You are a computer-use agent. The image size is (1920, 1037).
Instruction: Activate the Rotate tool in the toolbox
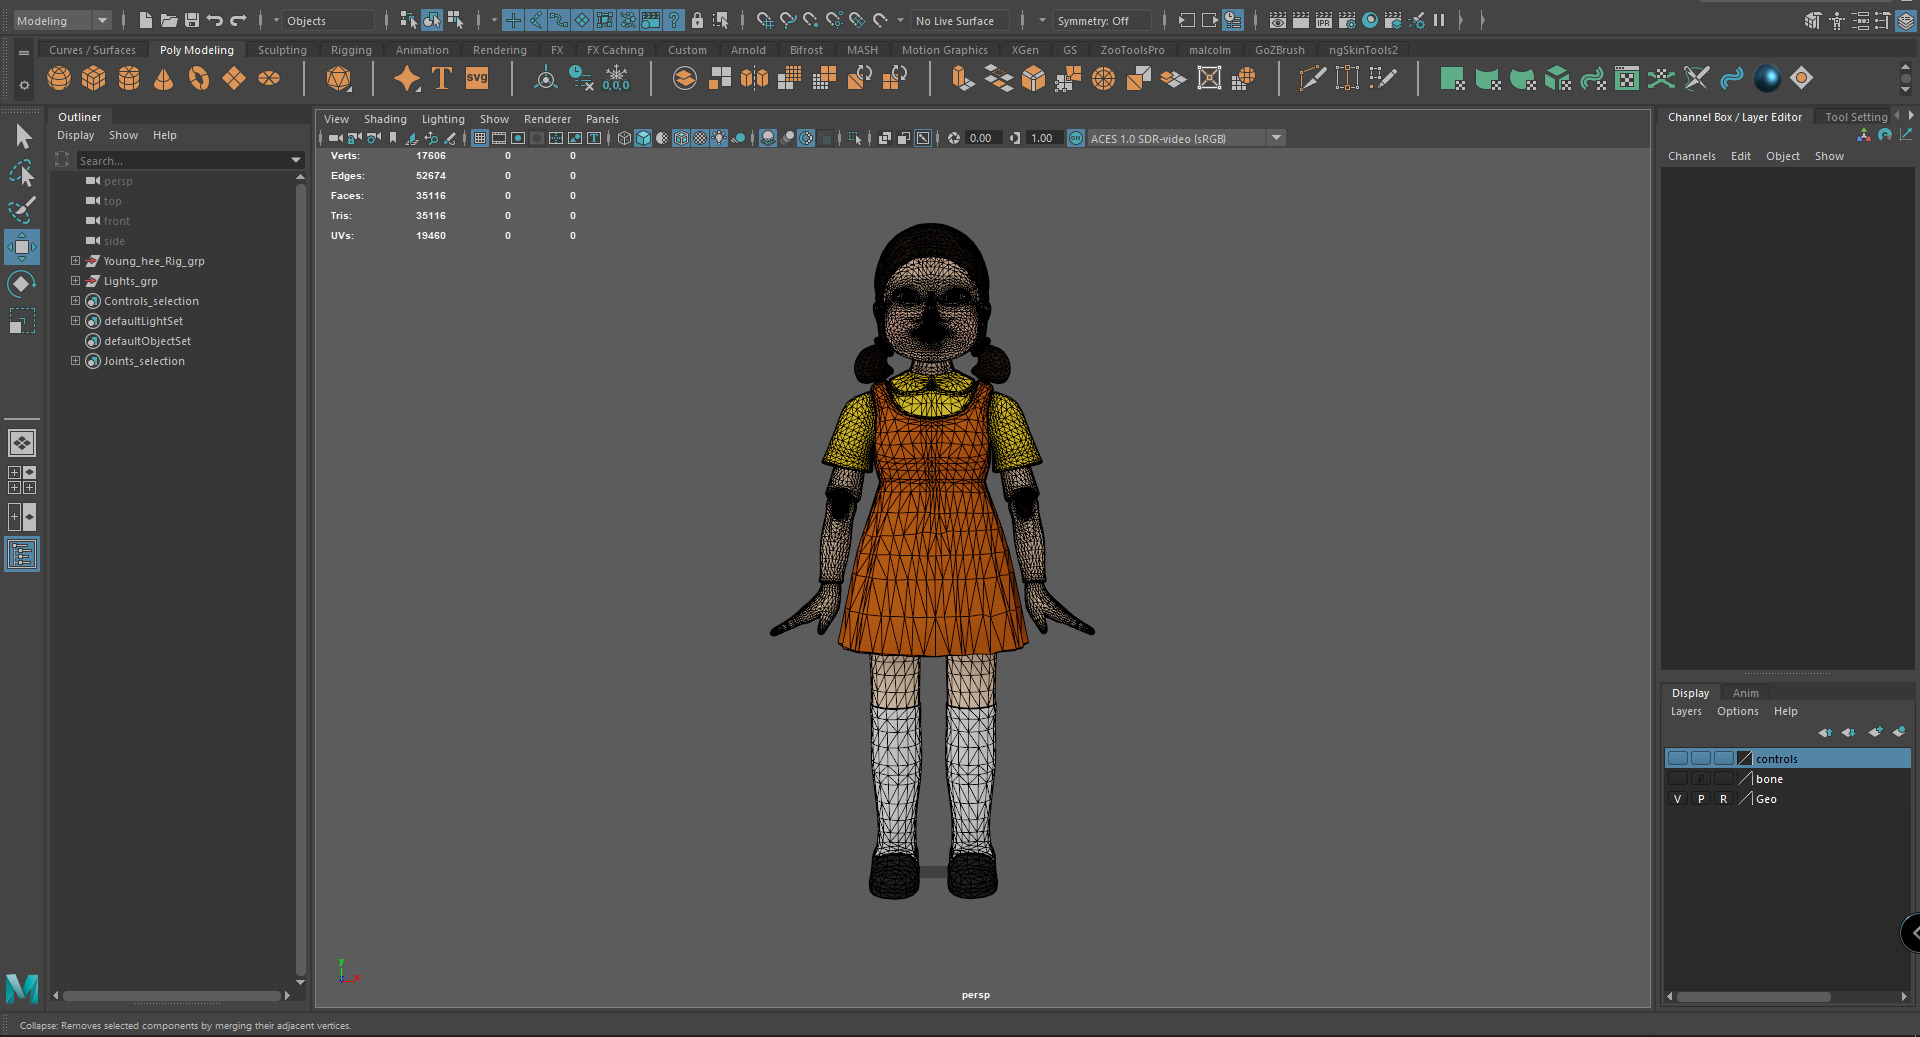[x=22, y=284]
